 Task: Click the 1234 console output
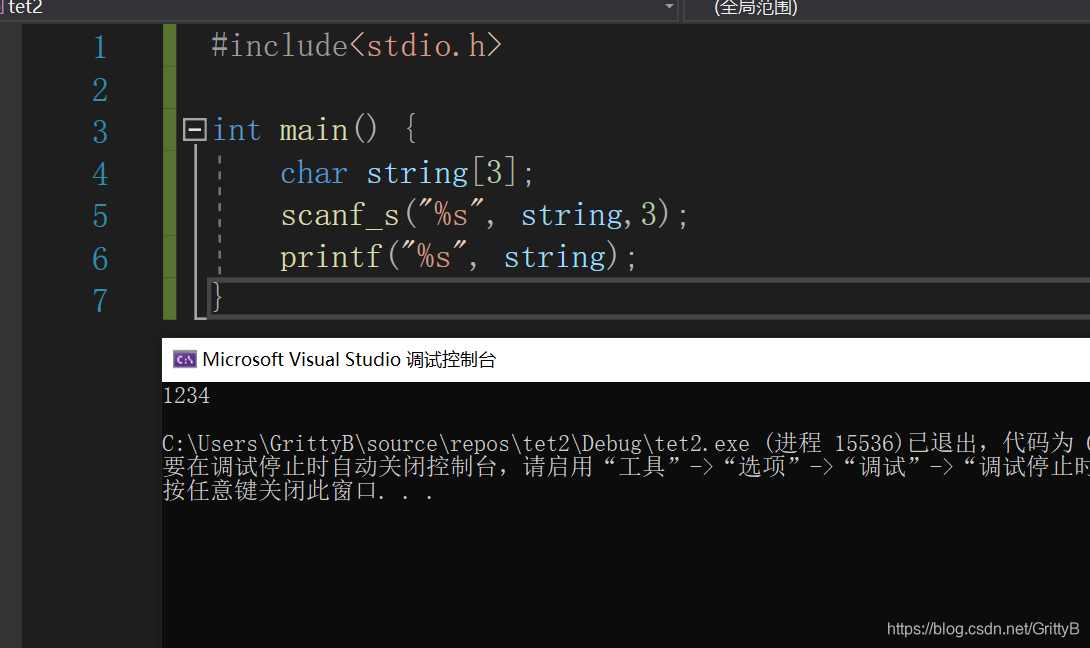click(x=186, y=396)
